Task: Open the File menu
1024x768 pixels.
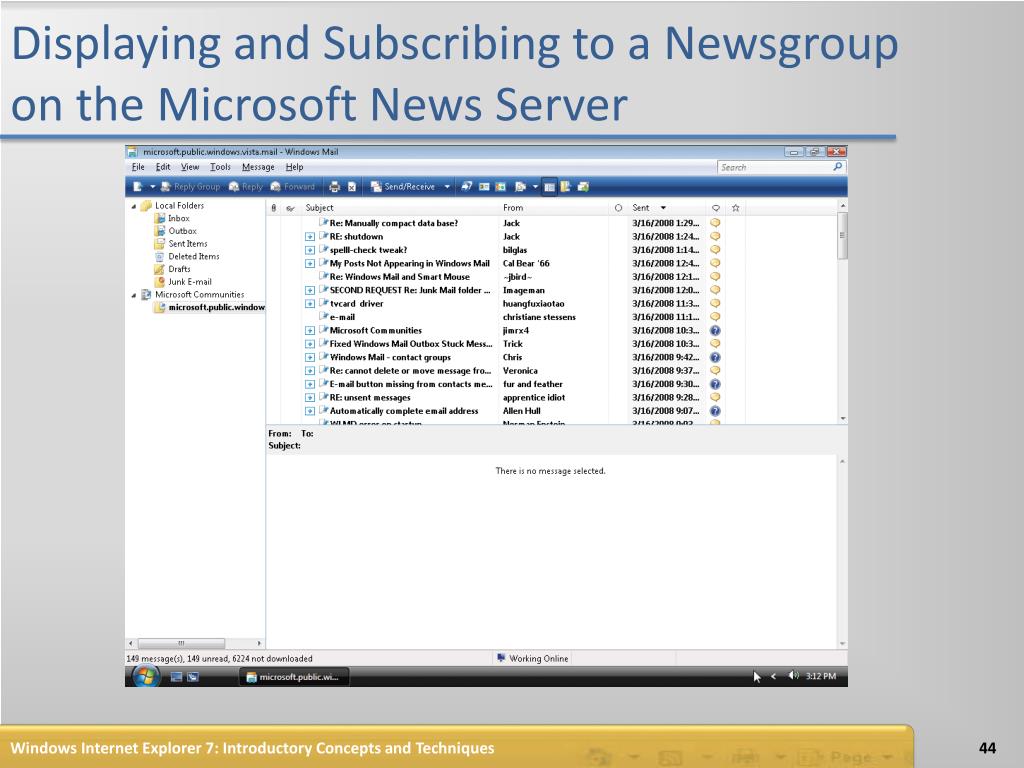Action: point(138,167)
